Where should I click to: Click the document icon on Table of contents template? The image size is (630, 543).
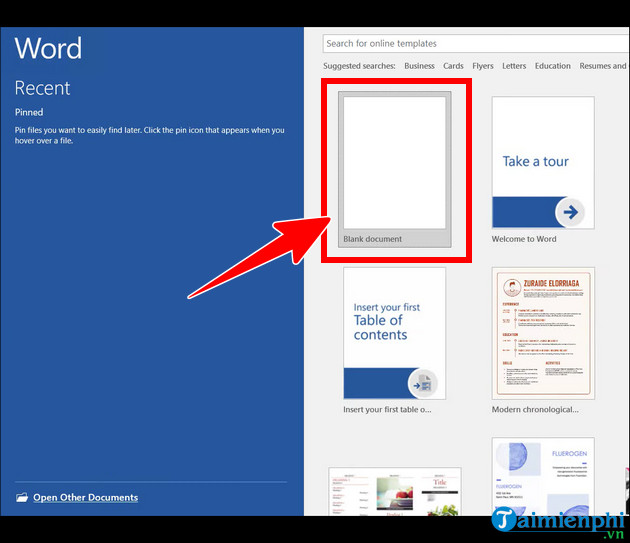[423, 384]
